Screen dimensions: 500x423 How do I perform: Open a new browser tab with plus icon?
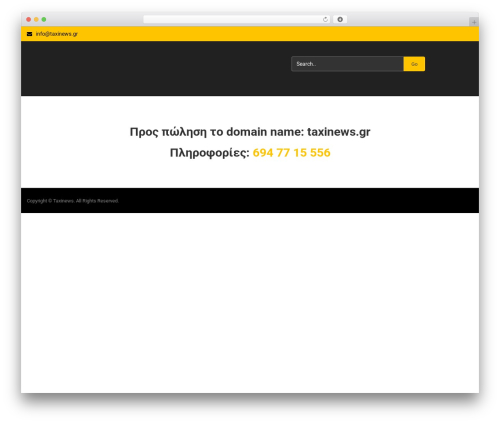[474, 22]
